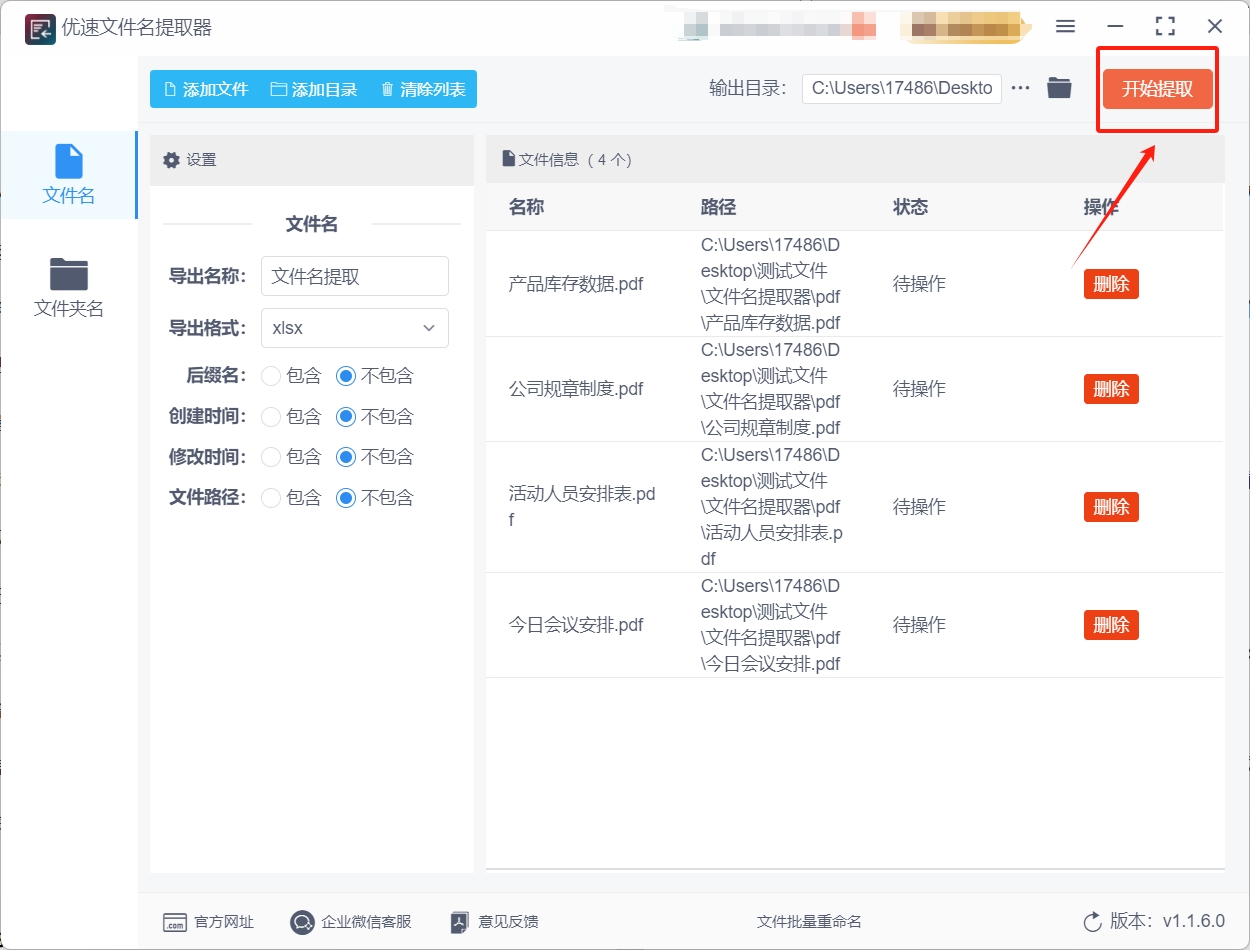This screenshot has width=1250, height=950.
Task: Click the 路径 column header
Action: pos(718,207)
